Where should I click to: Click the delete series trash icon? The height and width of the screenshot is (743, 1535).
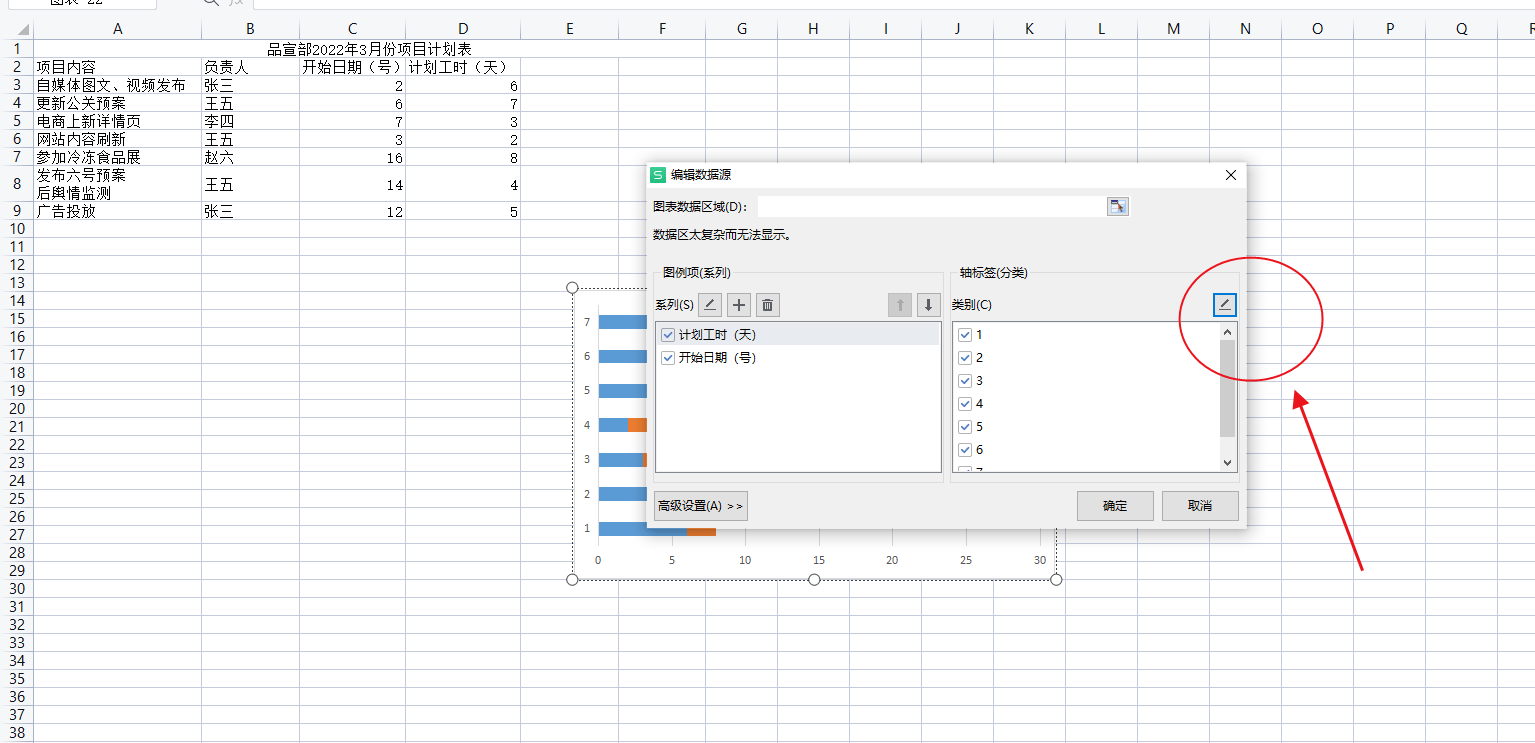767,304
